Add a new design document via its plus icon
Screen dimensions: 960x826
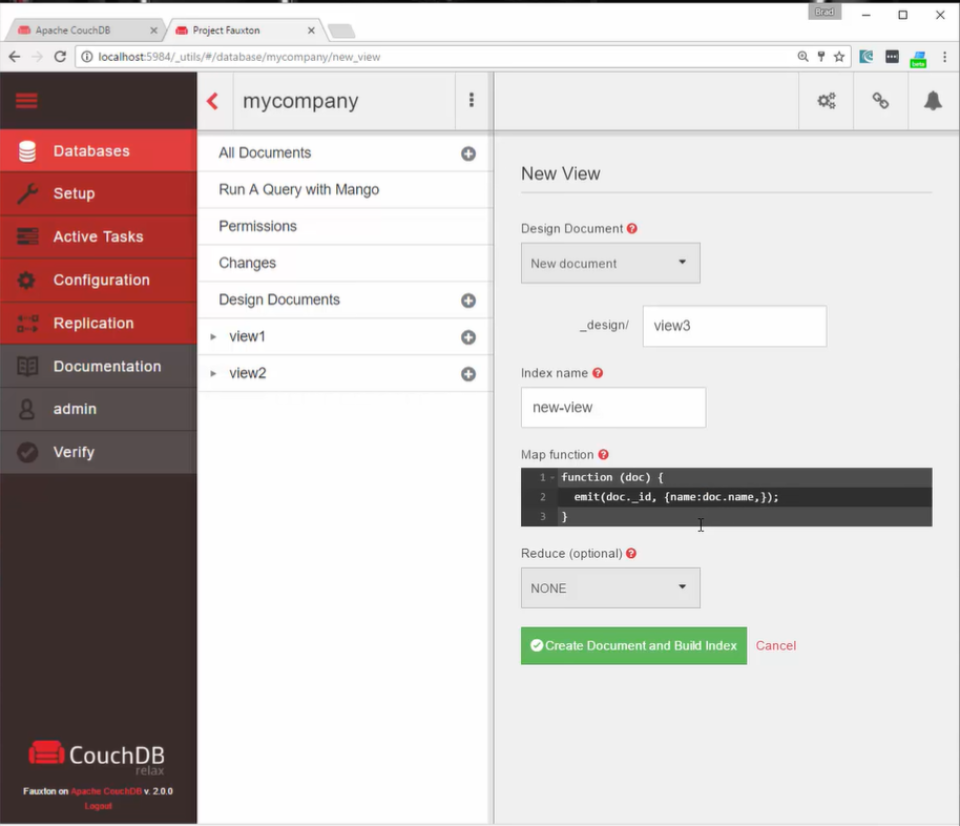[467, 299]
